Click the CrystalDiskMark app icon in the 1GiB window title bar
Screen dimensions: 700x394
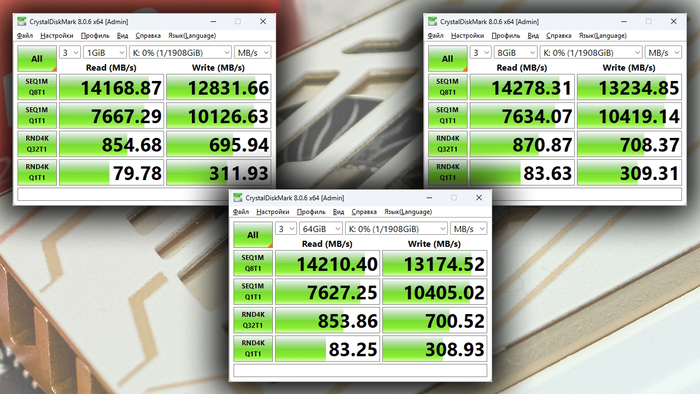[22, 21]
